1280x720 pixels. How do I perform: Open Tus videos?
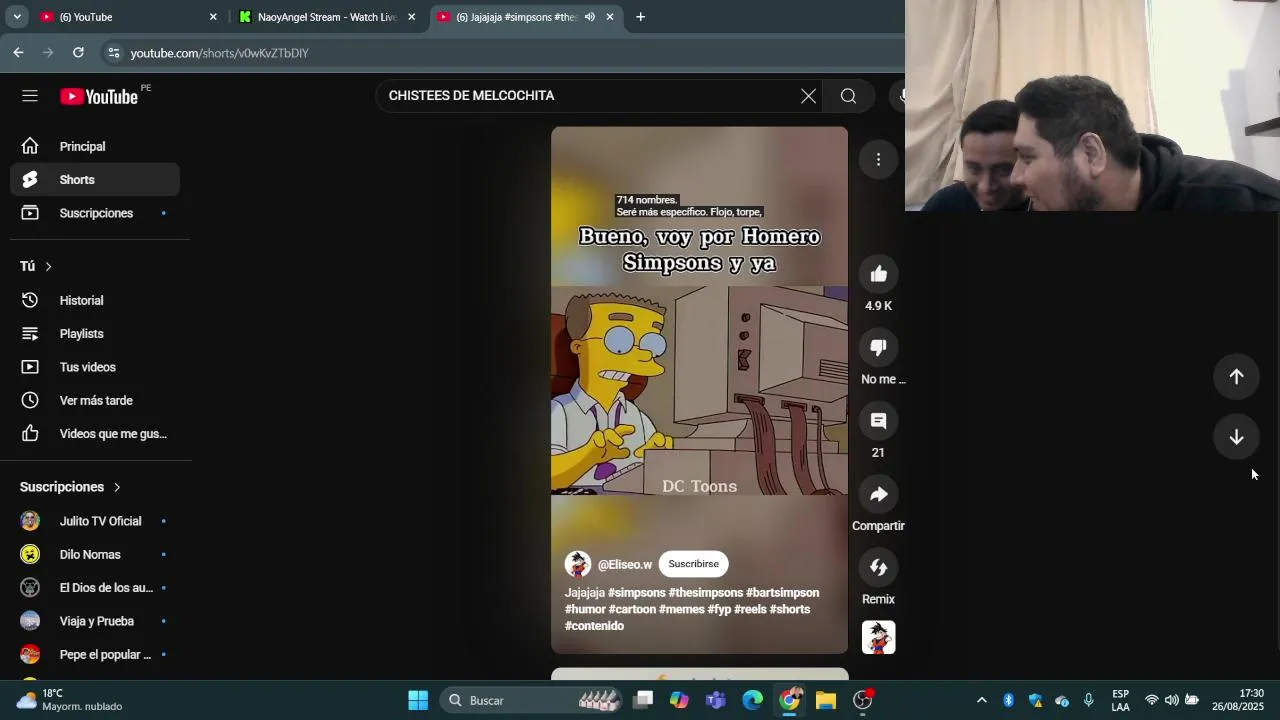click(95, 367)
